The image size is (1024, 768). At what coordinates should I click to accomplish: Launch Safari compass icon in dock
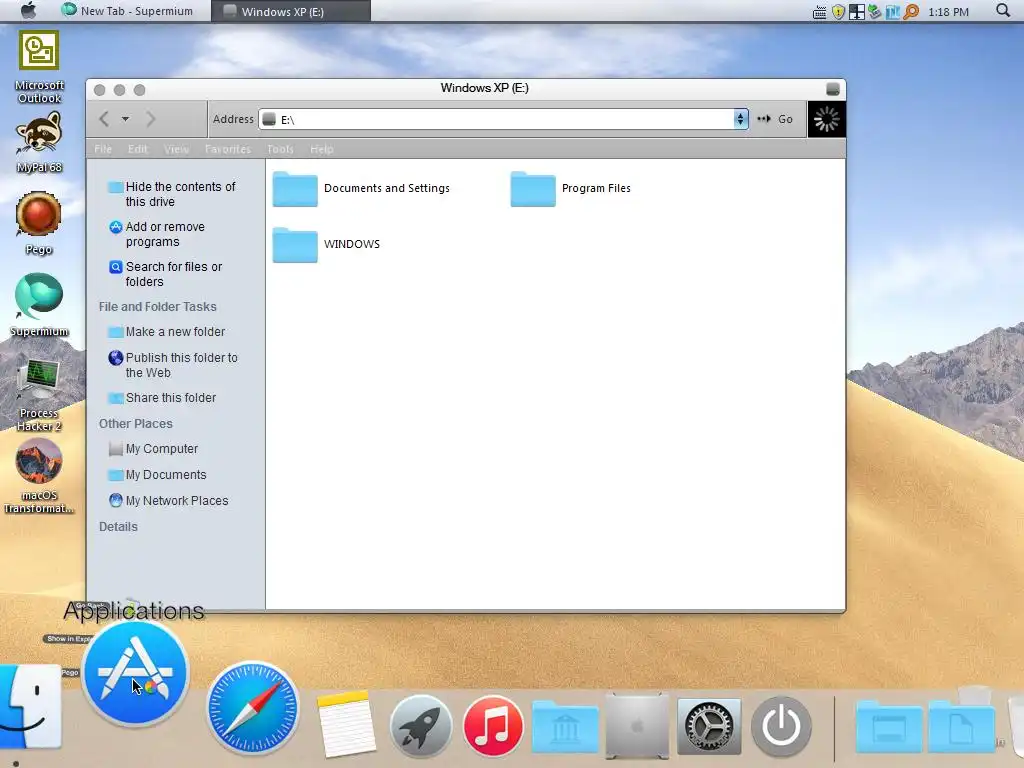[253, 708]
